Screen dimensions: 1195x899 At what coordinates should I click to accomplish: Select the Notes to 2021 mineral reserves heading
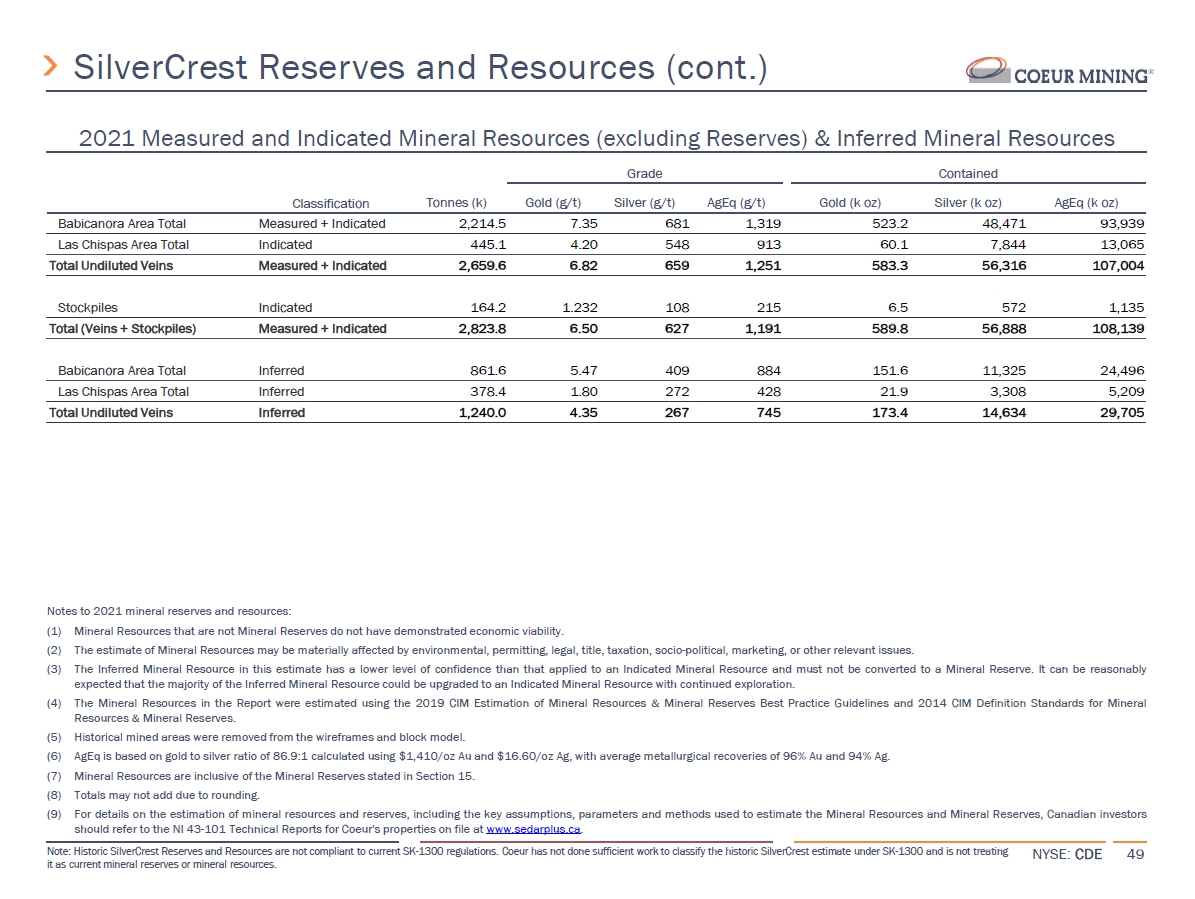click(x=169, y=611)
